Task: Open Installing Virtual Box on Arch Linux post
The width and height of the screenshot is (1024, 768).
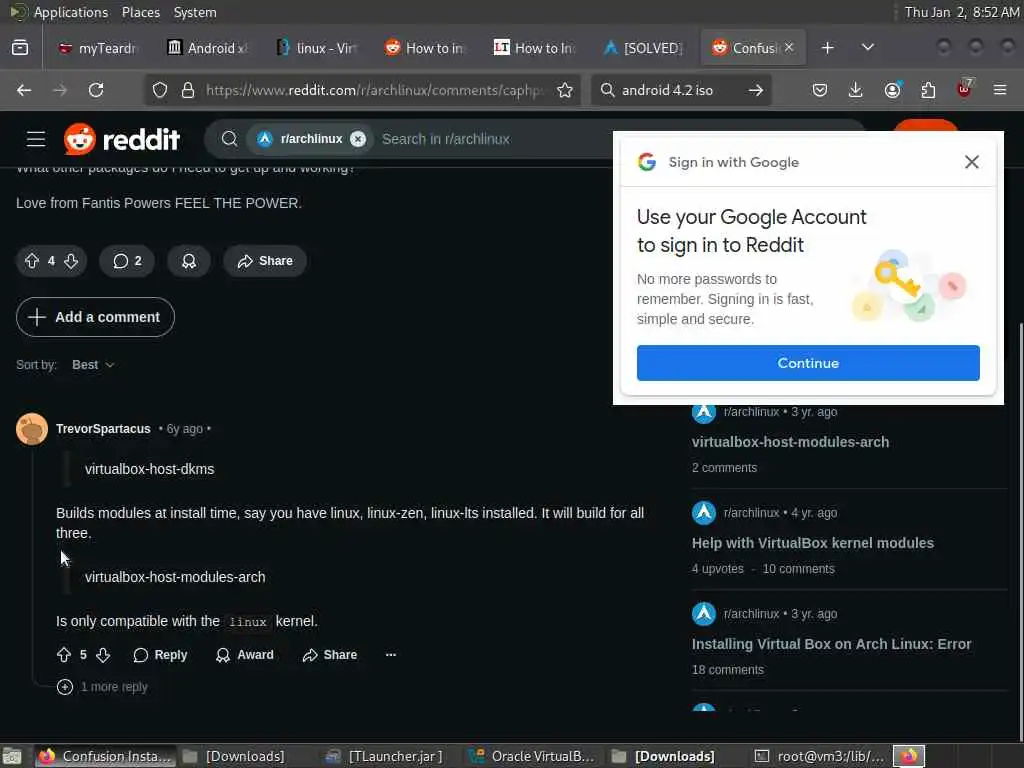Action: [x=831, y=645]
